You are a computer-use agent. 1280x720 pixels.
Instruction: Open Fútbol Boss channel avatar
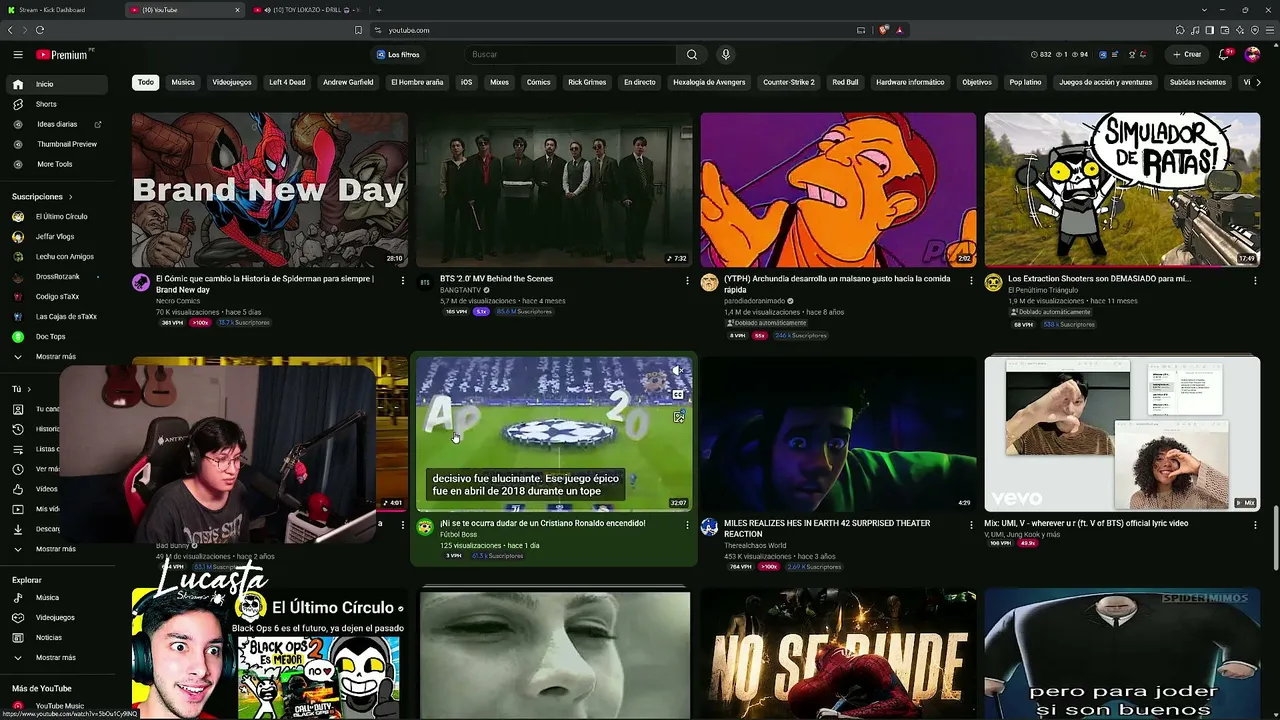point(425,527)
